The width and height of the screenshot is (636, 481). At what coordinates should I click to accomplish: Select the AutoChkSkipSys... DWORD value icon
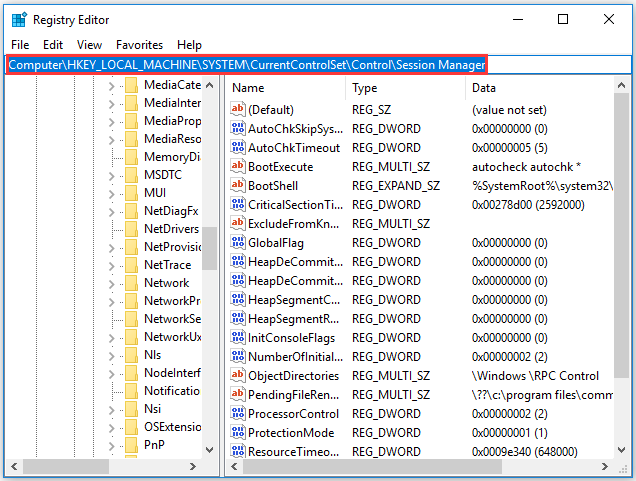tap(238, 129)
